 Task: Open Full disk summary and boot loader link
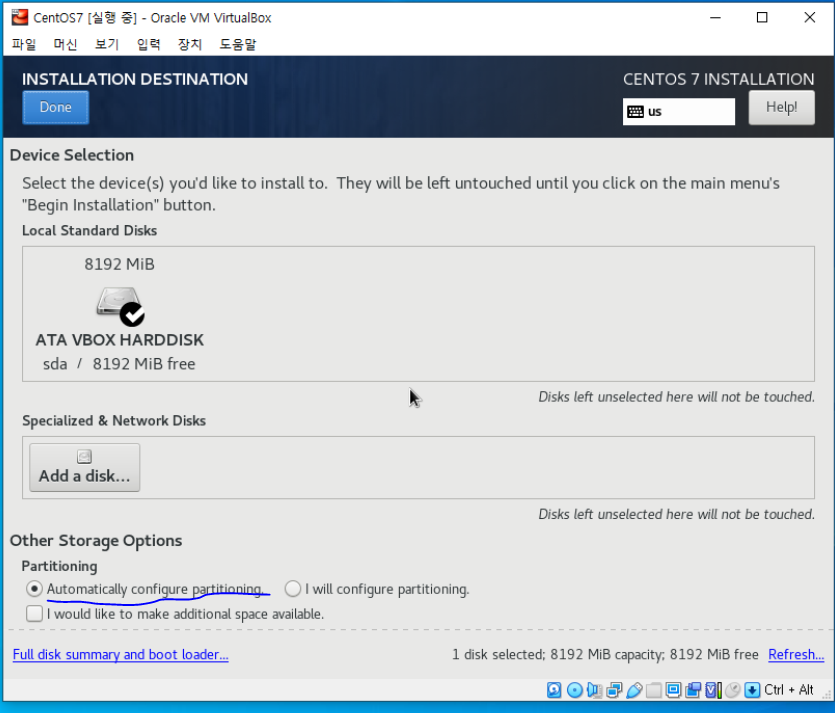[120, 654]
